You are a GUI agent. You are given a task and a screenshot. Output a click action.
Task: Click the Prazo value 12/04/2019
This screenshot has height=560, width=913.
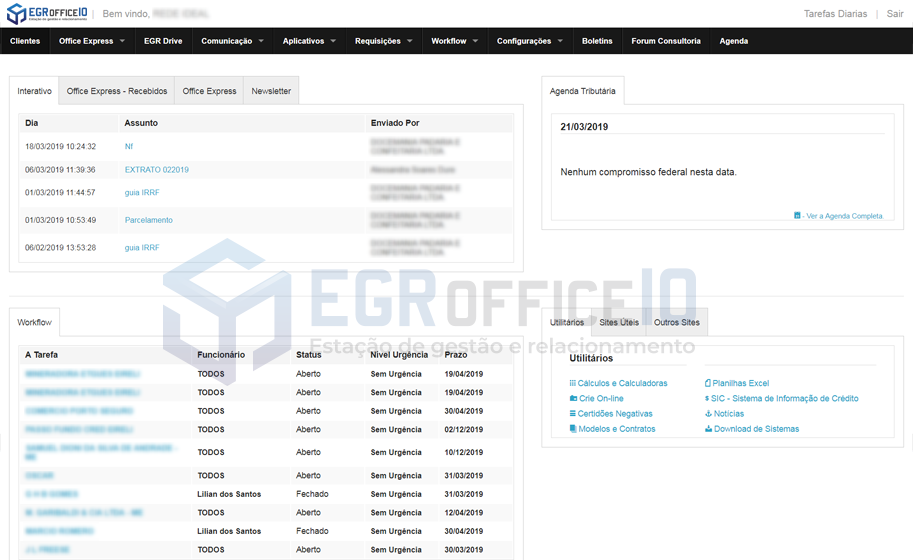[x=463, y=513]
